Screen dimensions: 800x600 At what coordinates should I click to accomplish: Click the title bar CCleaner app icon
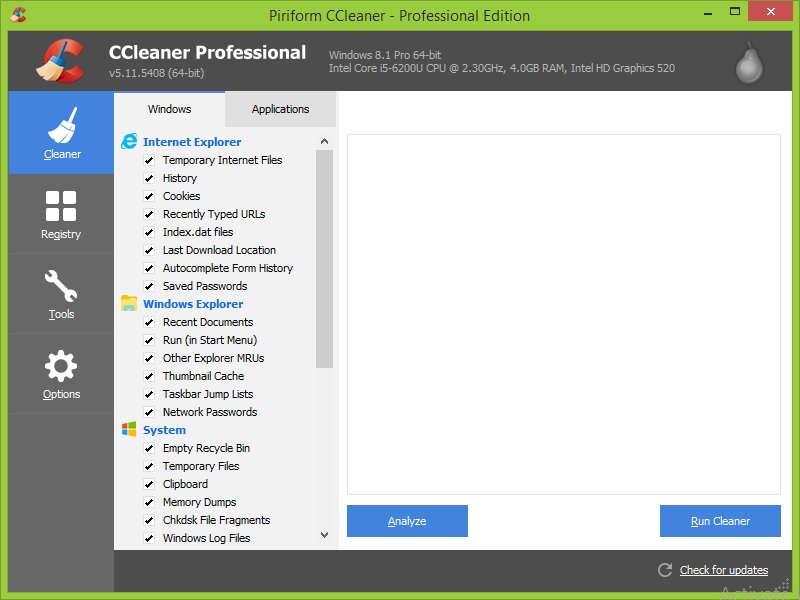(x=18, y=14)
